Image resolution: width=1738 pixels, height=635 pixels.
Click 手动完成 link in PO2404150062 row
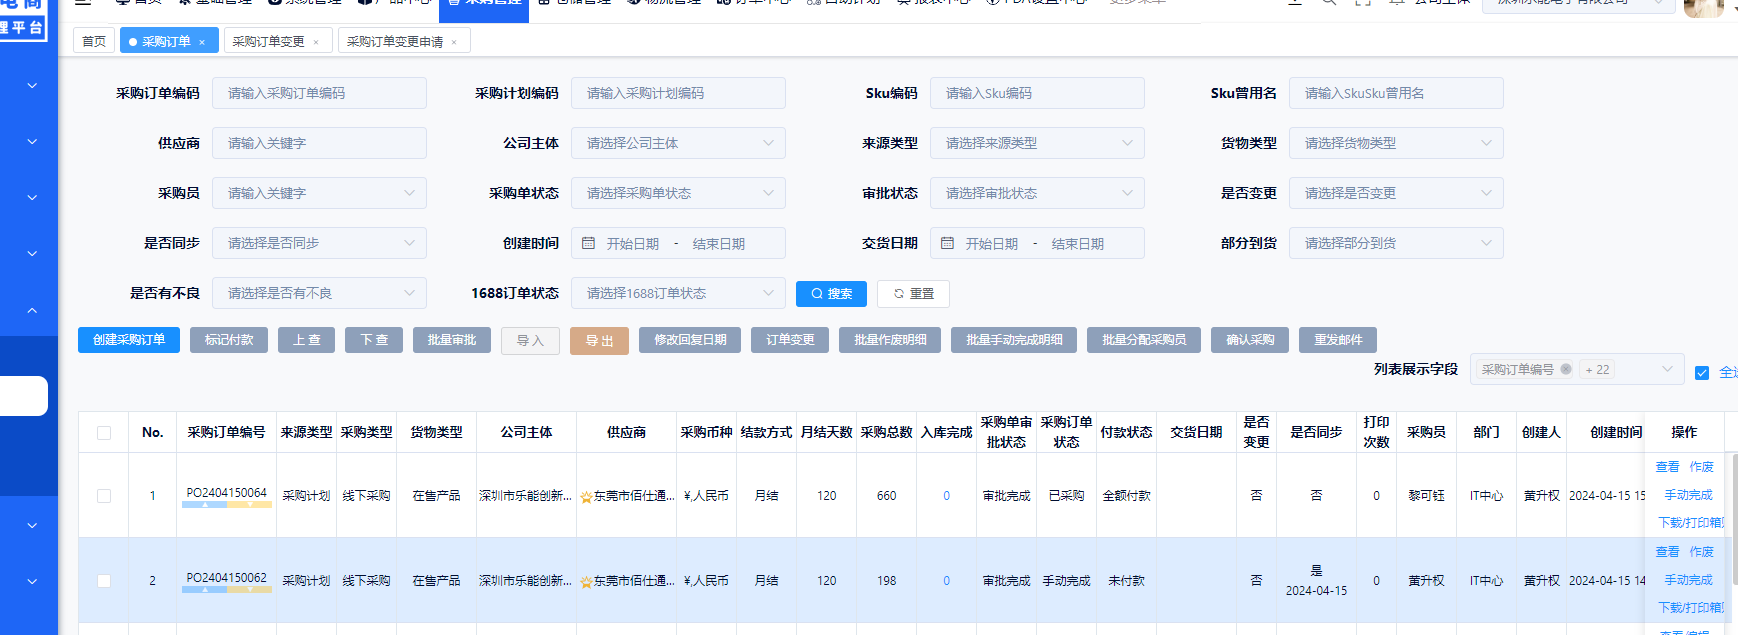click(1688, 580)
